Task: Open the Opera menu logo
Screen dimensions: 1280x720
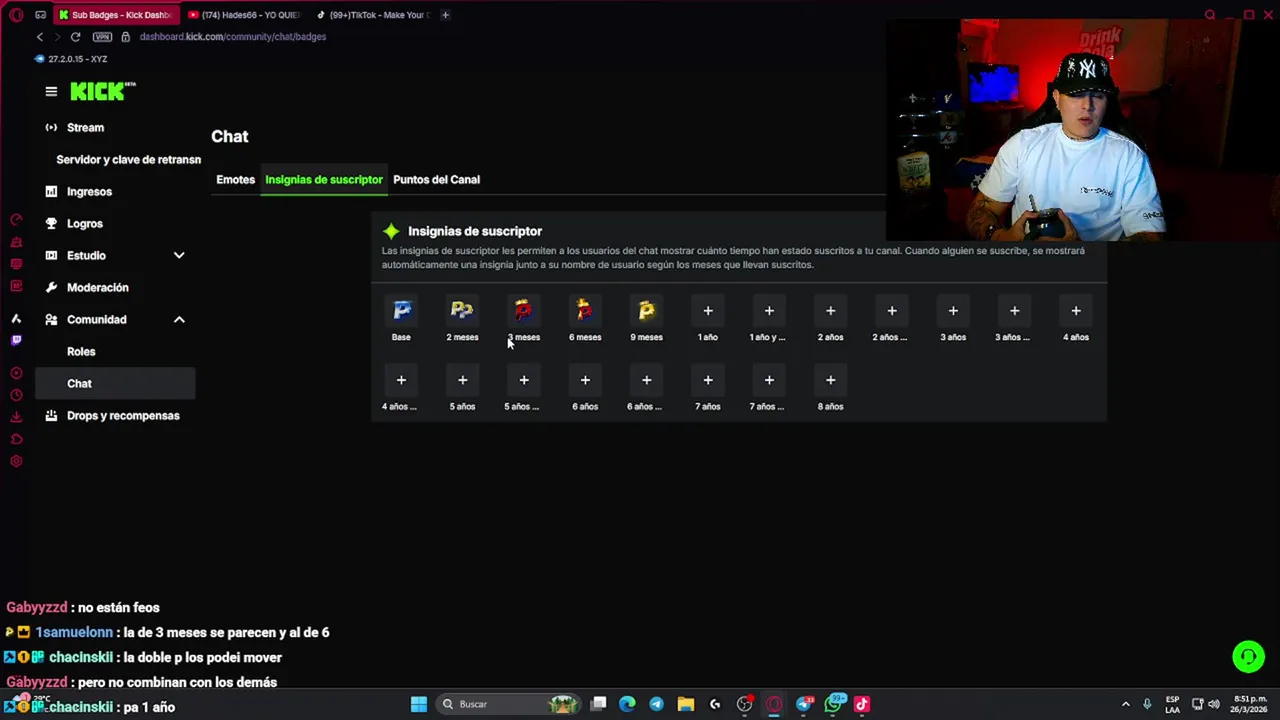Action: 16,15
